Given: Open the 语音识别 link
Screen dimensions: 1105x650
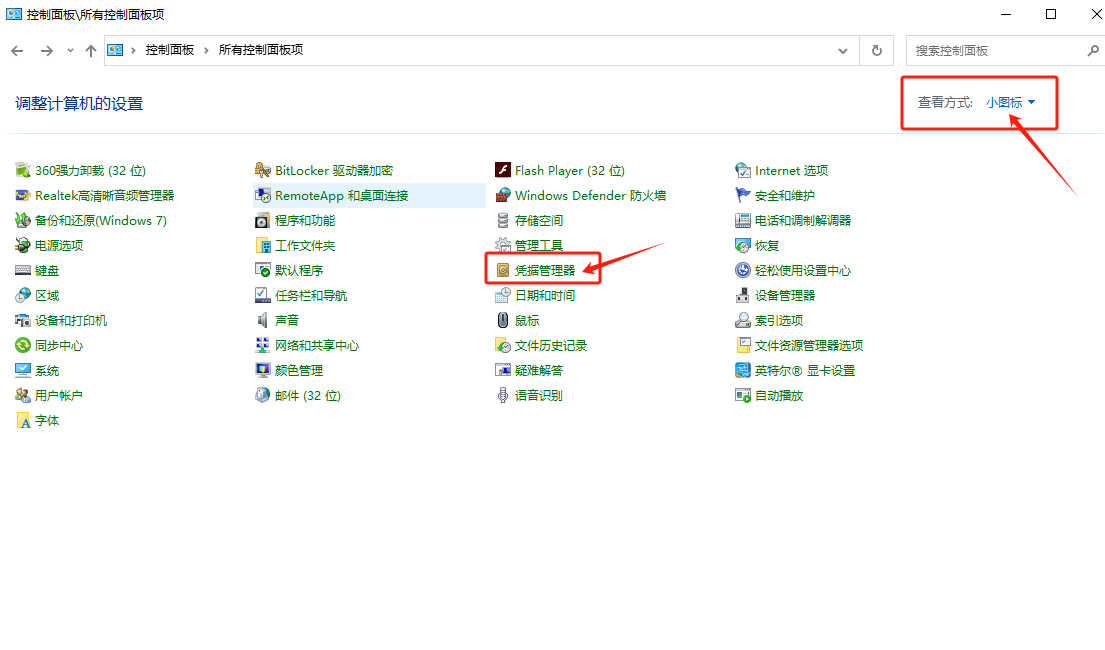Looking at the screenshot, I should 538,395.
